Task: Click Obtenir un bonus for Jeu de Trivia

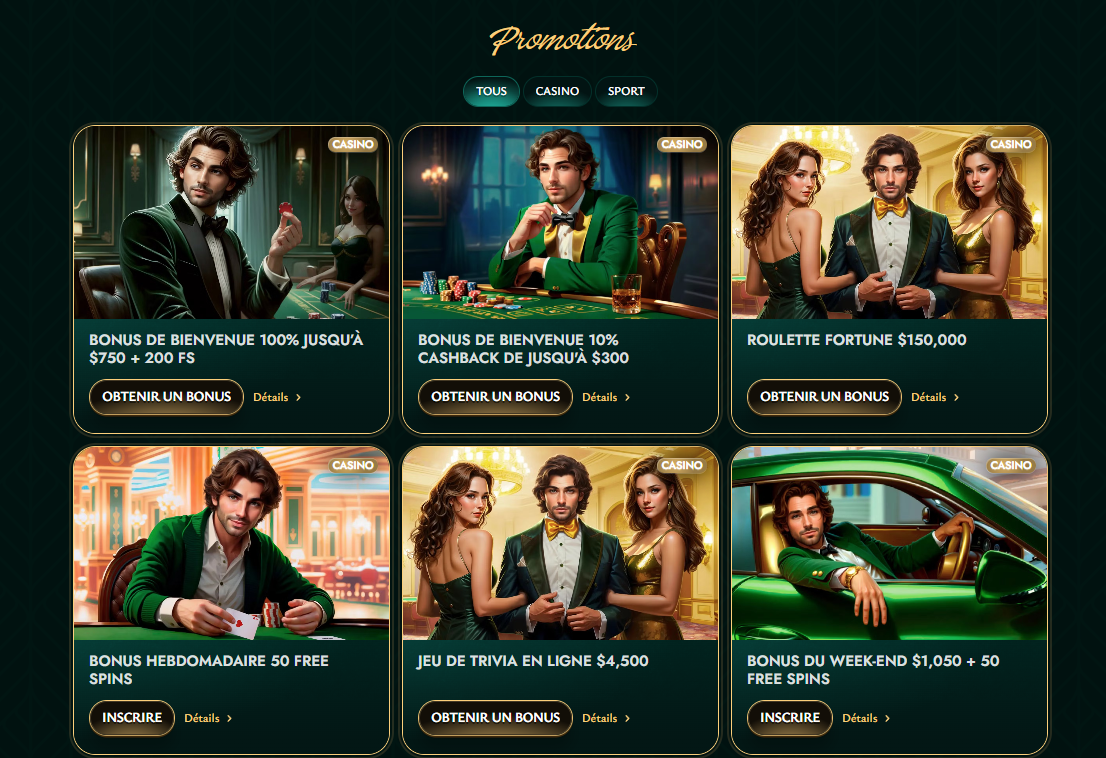Action: 495,718
